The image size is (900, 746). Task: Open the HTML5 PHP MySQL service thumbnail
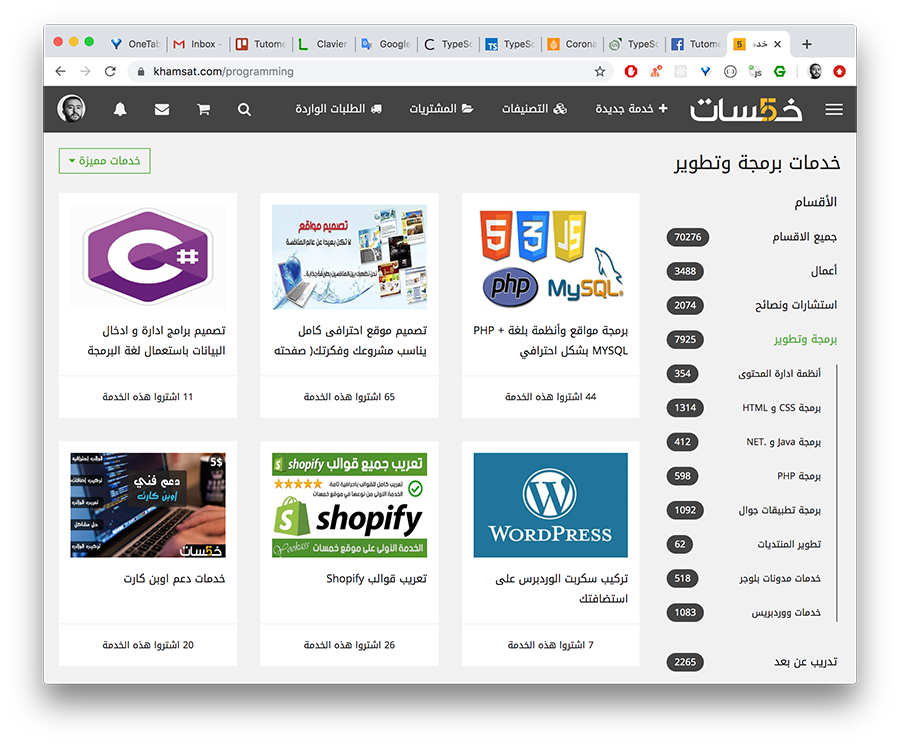click(x=550, y=257)
